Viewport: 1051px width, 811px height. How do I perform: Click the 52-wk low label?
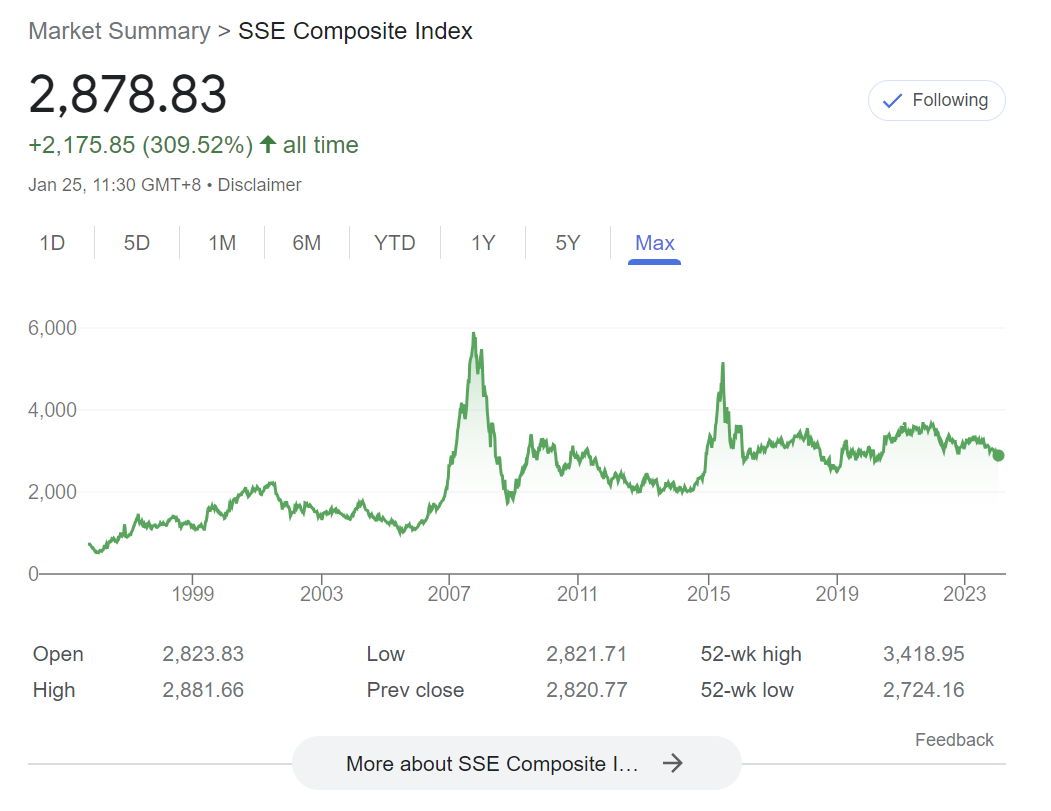pyautogui.click(x=747, y=690)
